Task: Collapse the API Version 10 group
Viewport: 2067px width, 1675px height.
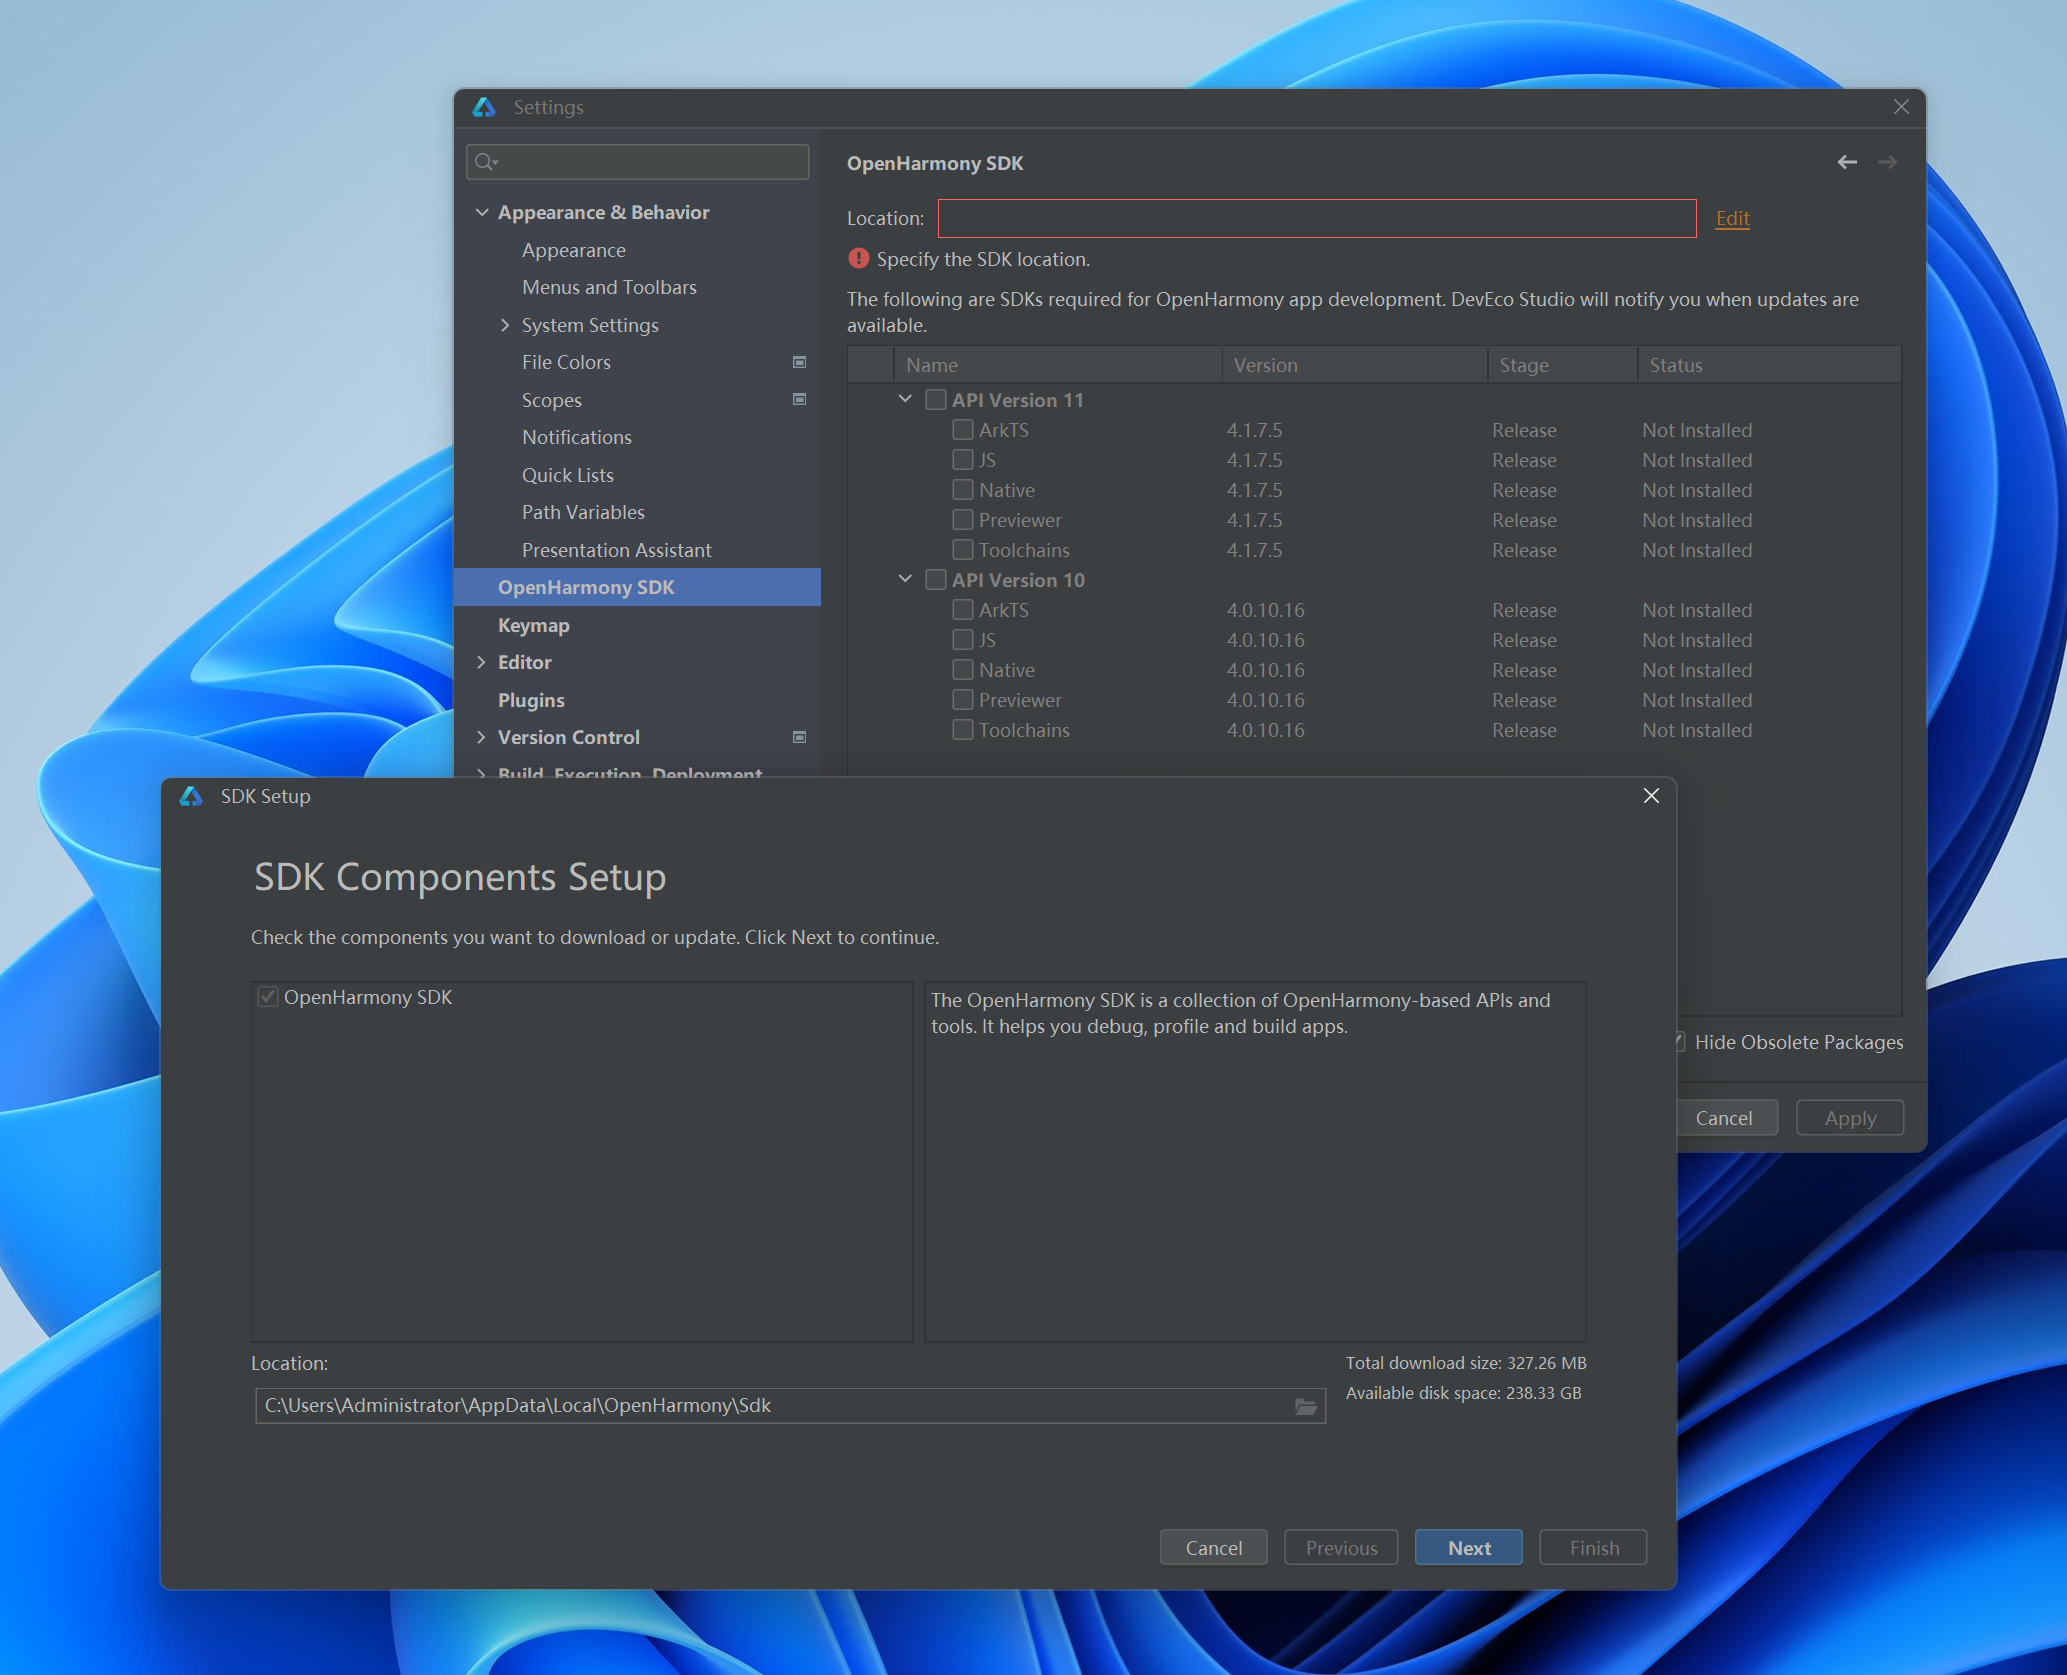Action: coord(905,579)
